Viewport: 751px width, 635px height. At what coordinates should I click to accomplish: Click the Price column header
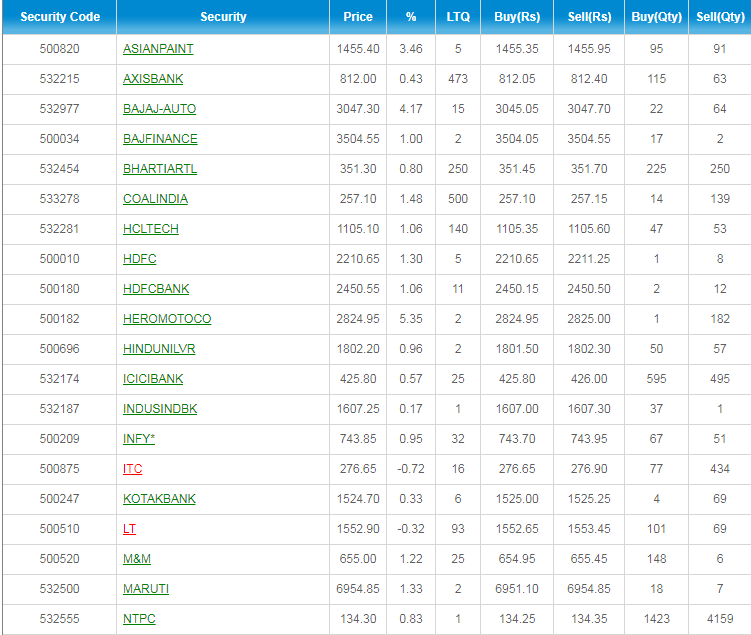click(x=358, y=17)
